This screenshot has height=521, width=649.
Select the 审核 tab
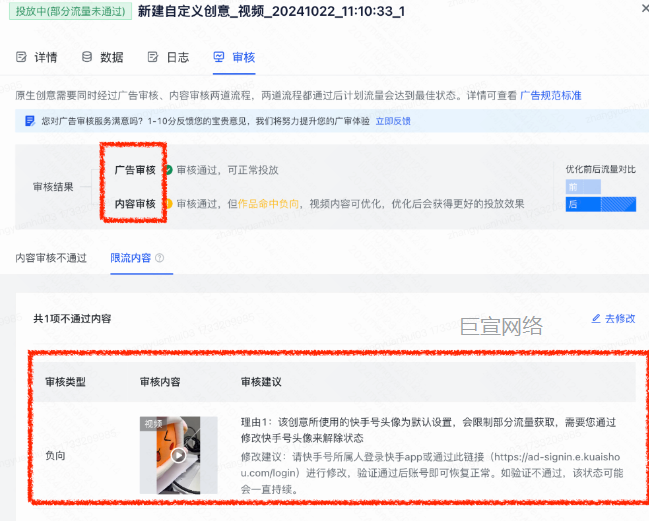[x=234, y=57]
